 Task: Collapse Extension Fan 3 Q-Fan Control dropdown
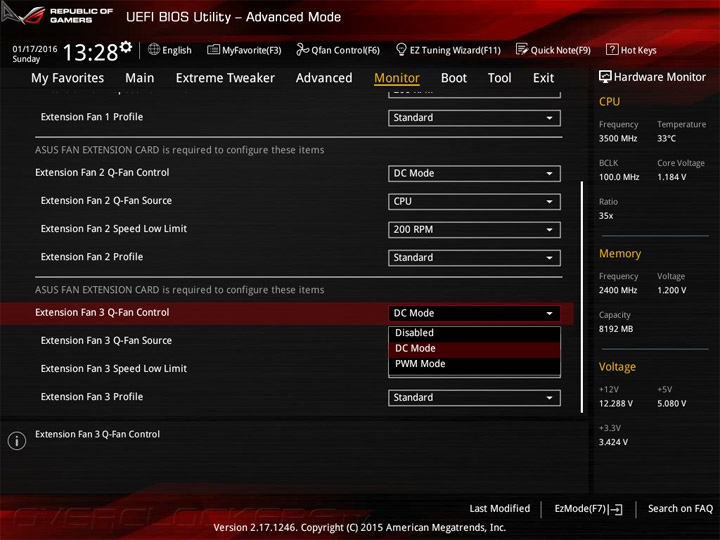(474, 313)
